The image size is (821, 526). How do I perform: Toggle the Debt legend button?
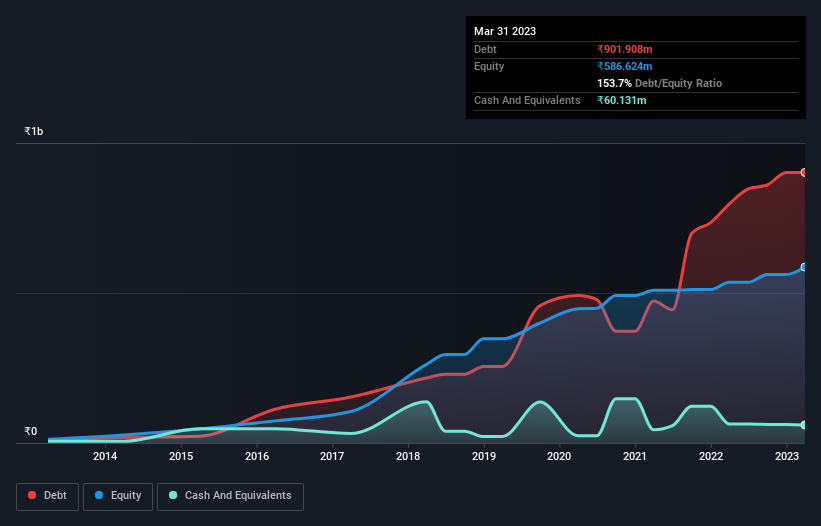pyautogui.click(x=48, y=496)
